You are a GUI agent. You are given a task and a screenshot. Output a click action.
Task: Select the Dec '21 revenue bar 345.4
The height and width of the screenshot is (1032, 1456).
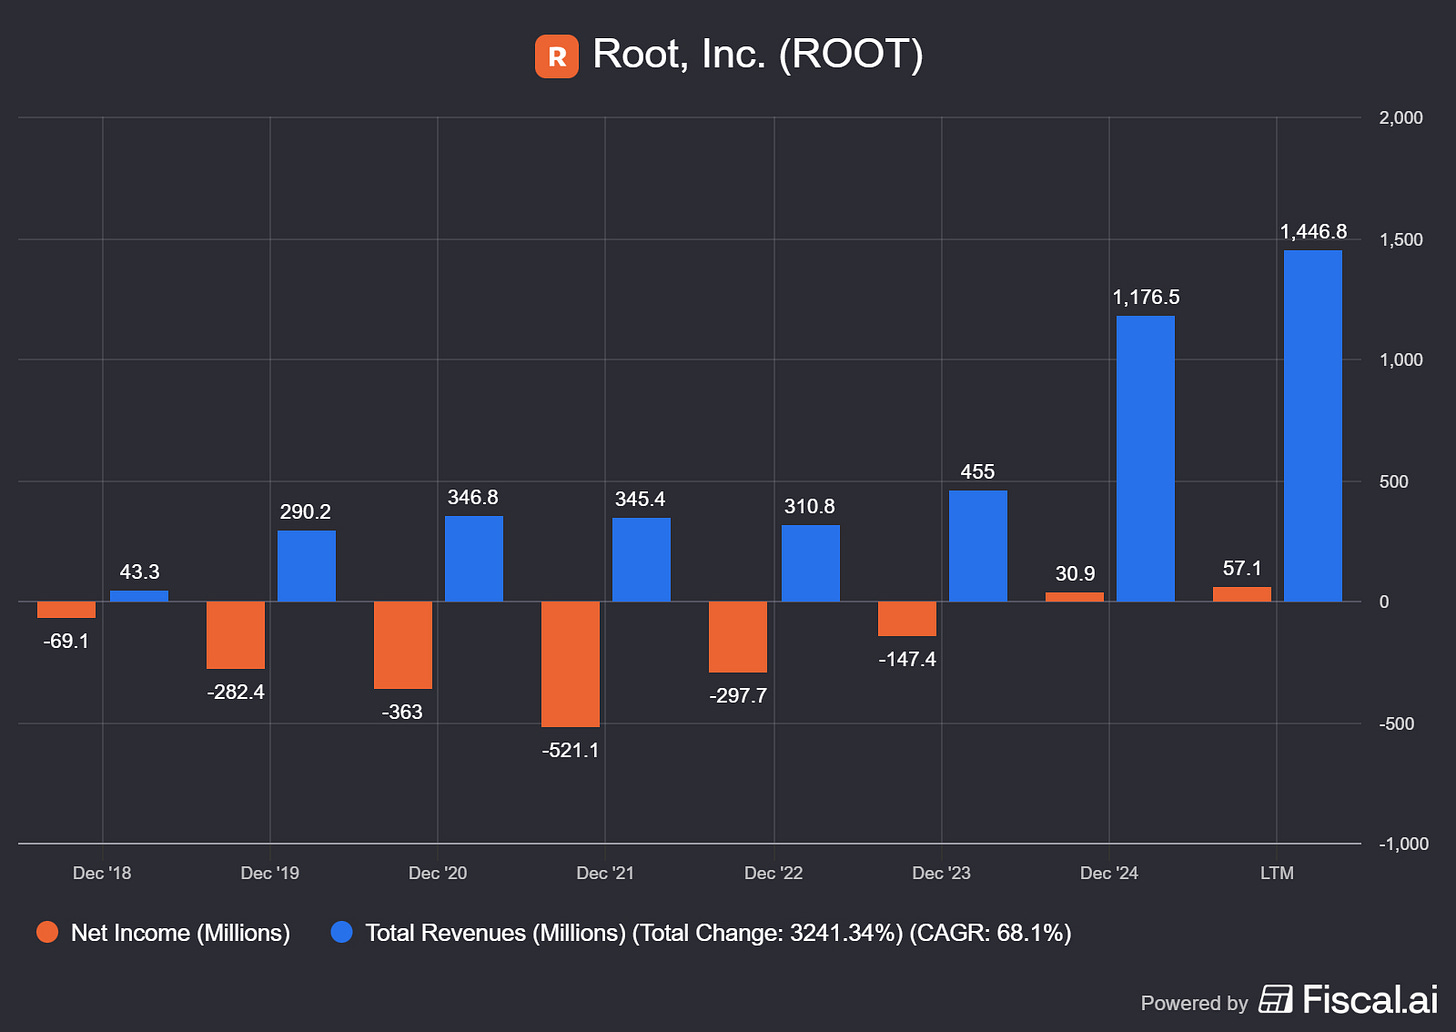[641, 560]
